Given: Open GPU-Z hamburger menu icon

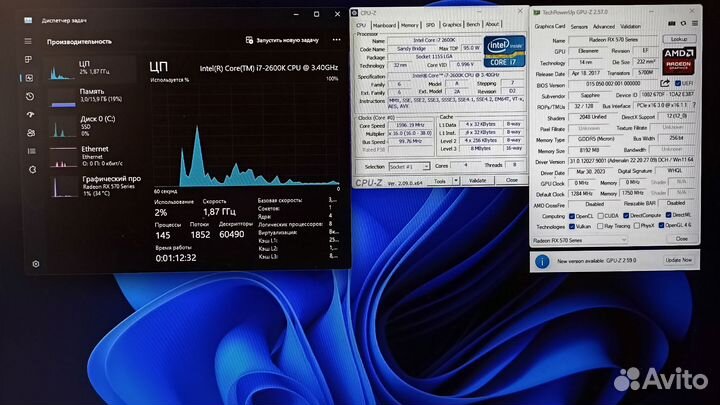Looking at the screenshot, I should (695, 23).
